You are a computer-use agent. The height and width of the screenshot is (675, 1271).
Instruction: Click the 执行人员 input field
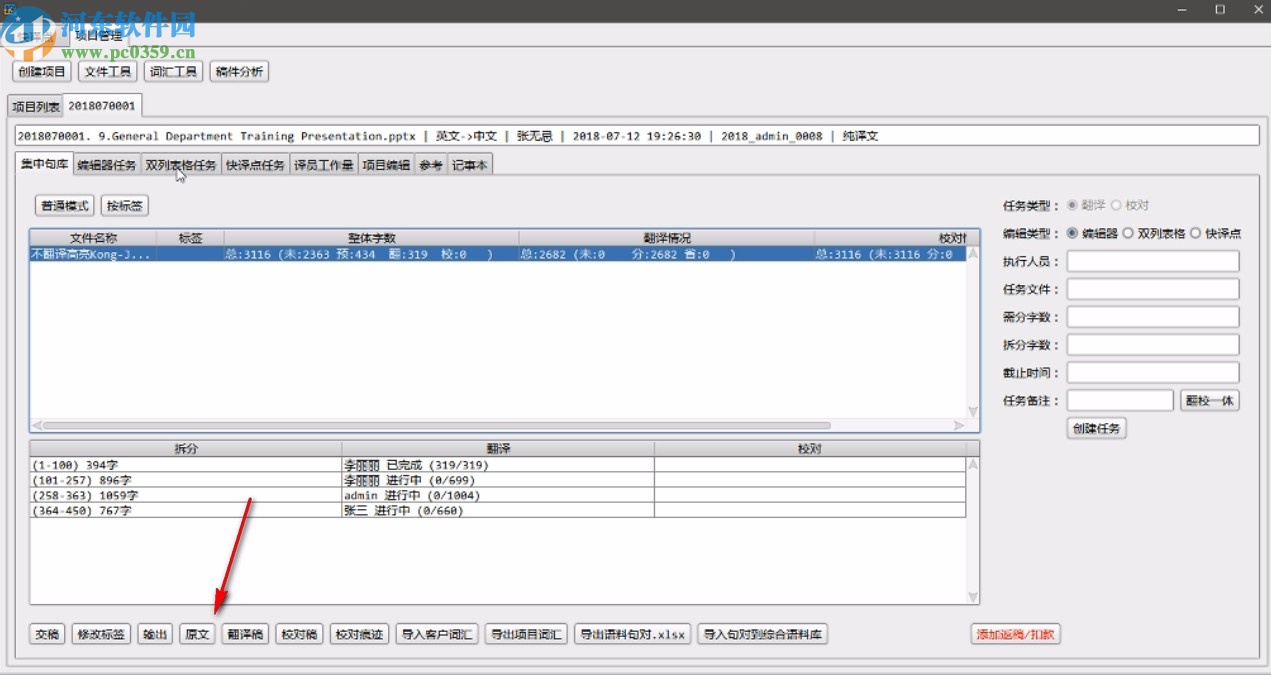[x=1153, y=261]
